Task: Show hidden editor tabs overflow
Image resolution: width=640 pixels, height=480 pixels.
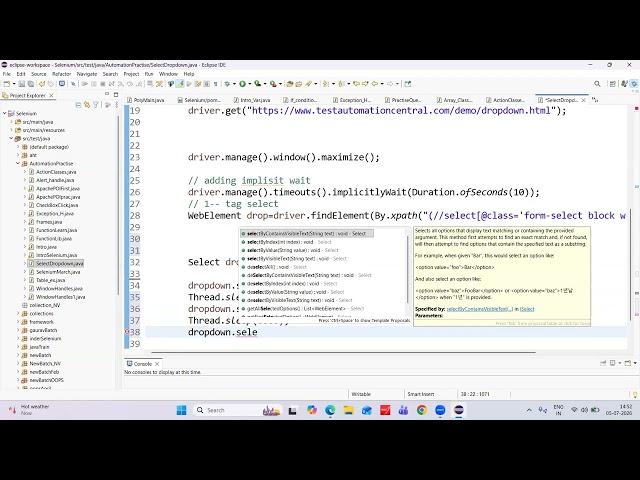Action: [x=595, y=100]
